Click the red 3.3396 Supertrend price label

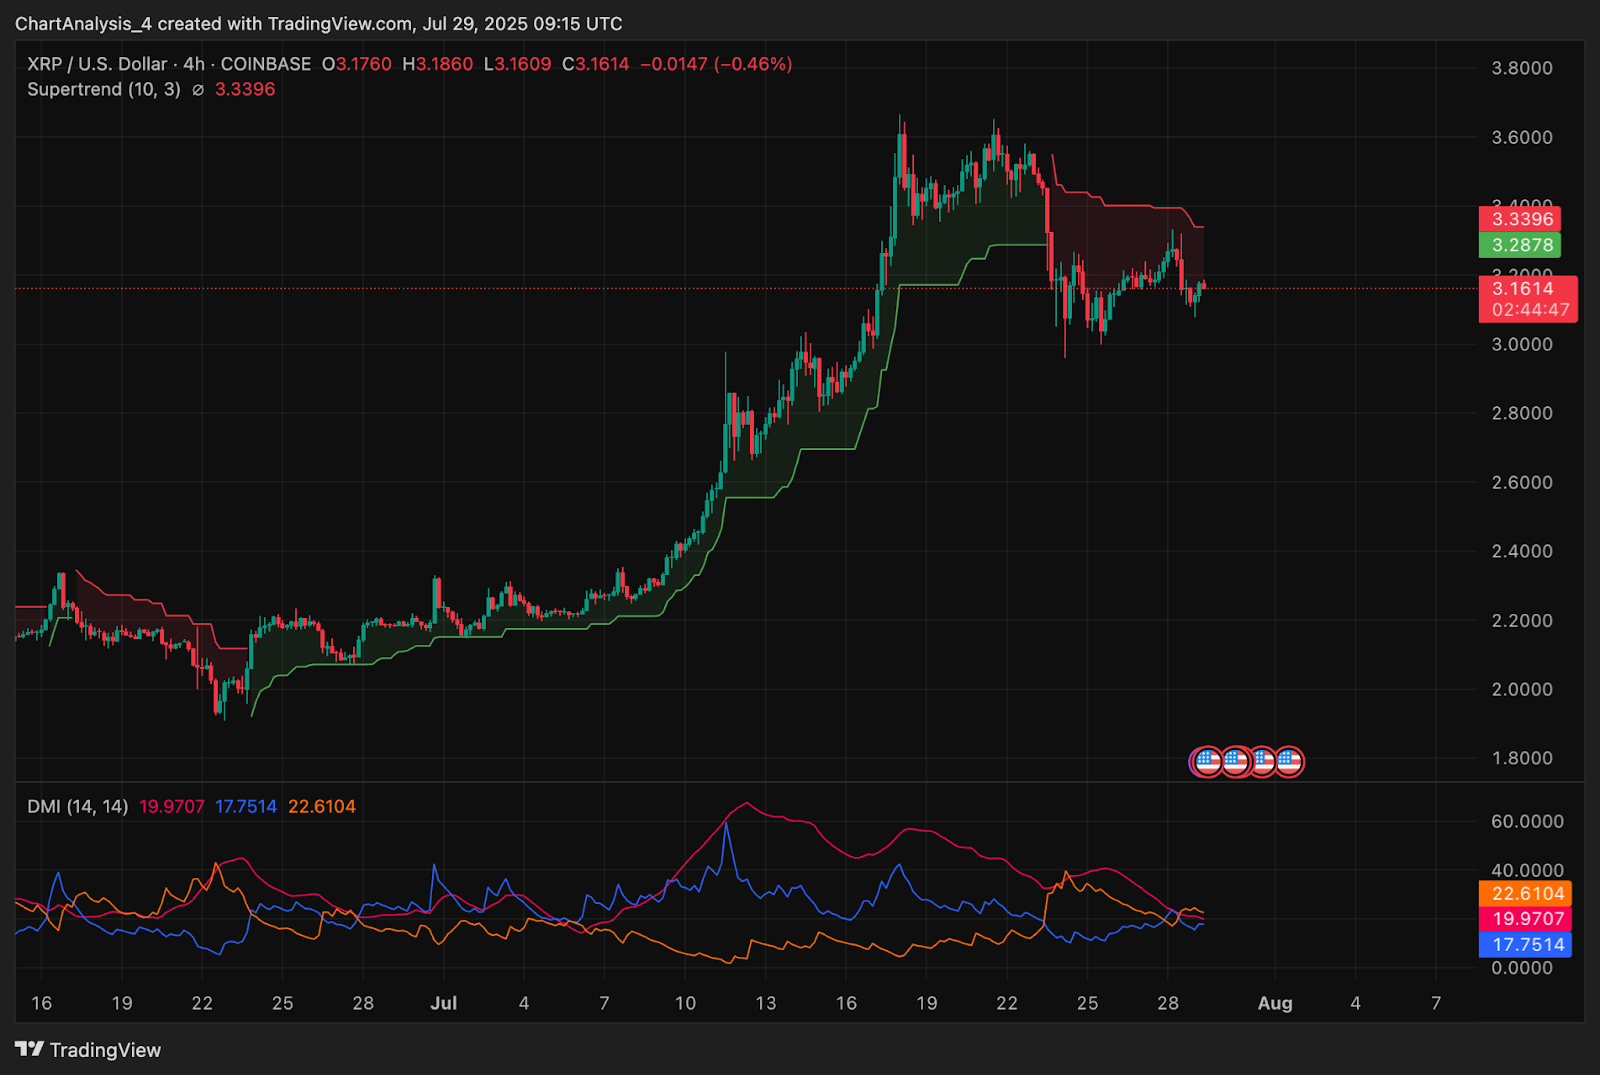[x=1521, y=219]
